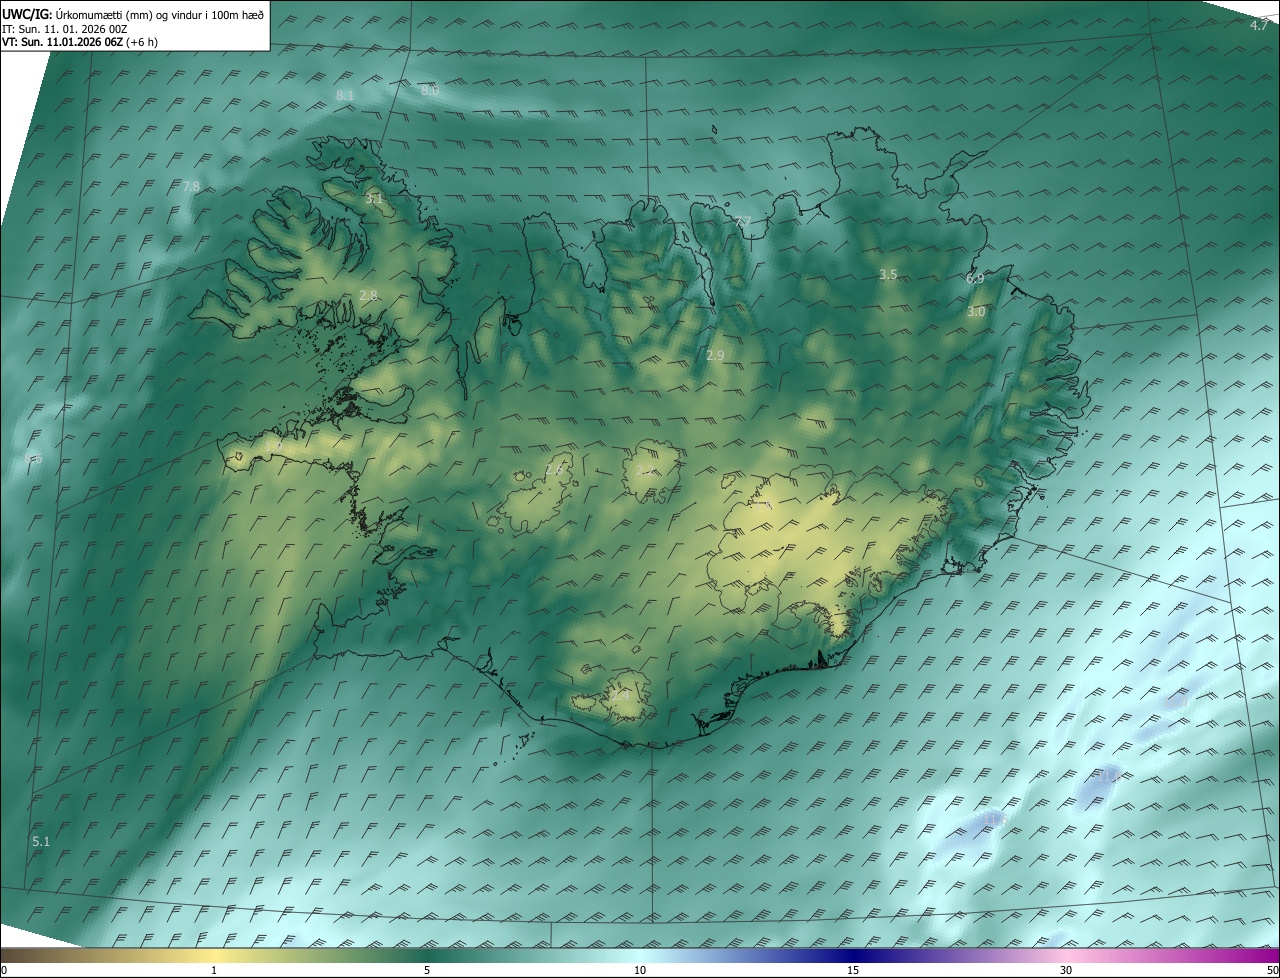Click the colorbar tick label 10

pyautogui.click(x=640, y=970)
